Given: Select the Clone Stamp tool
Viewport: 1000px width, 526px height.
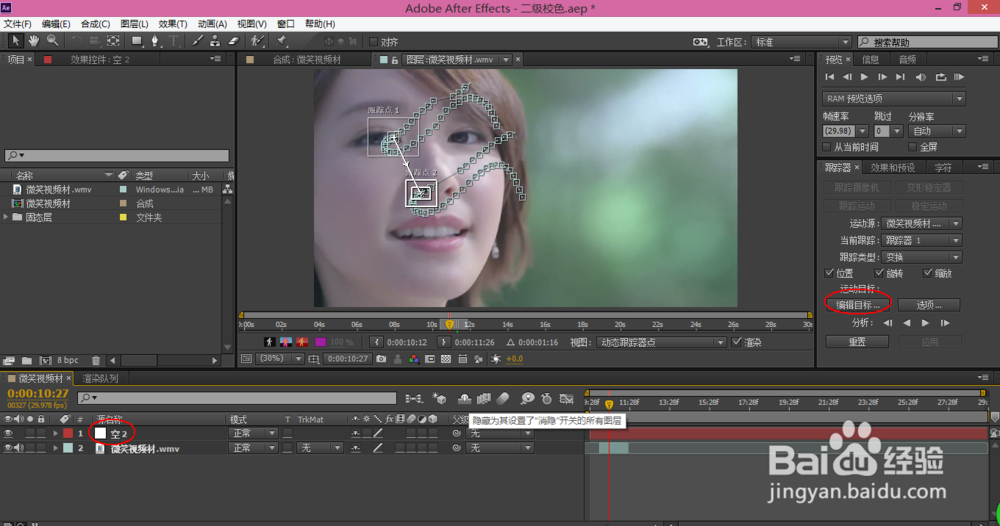Looking at the screenshot, I should click(215, 41).
